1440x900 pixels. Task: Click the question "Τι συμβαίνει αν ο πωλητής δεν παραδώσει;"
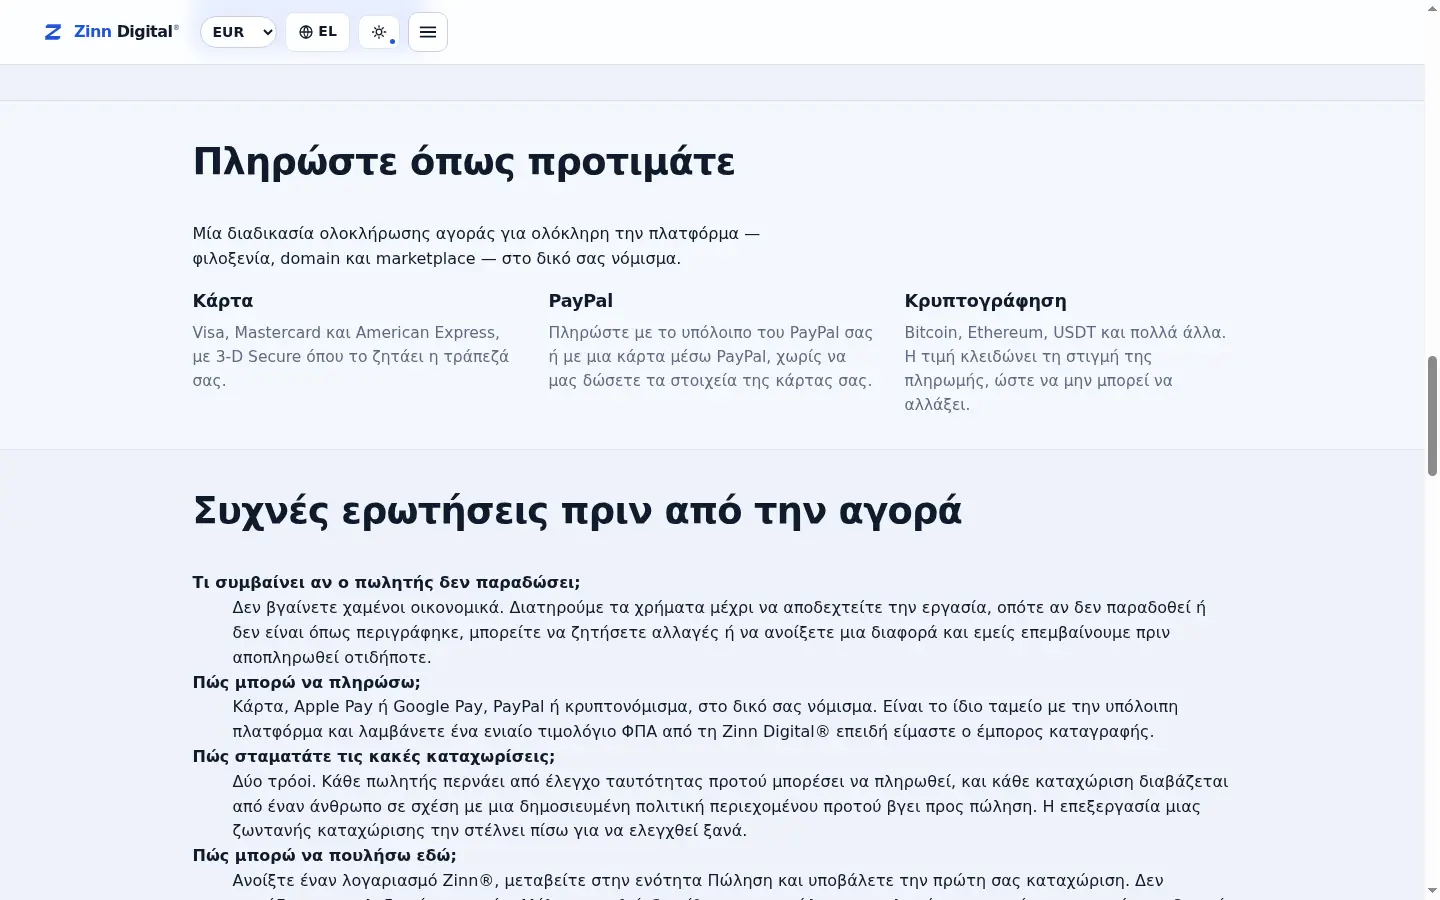[386, 582]
